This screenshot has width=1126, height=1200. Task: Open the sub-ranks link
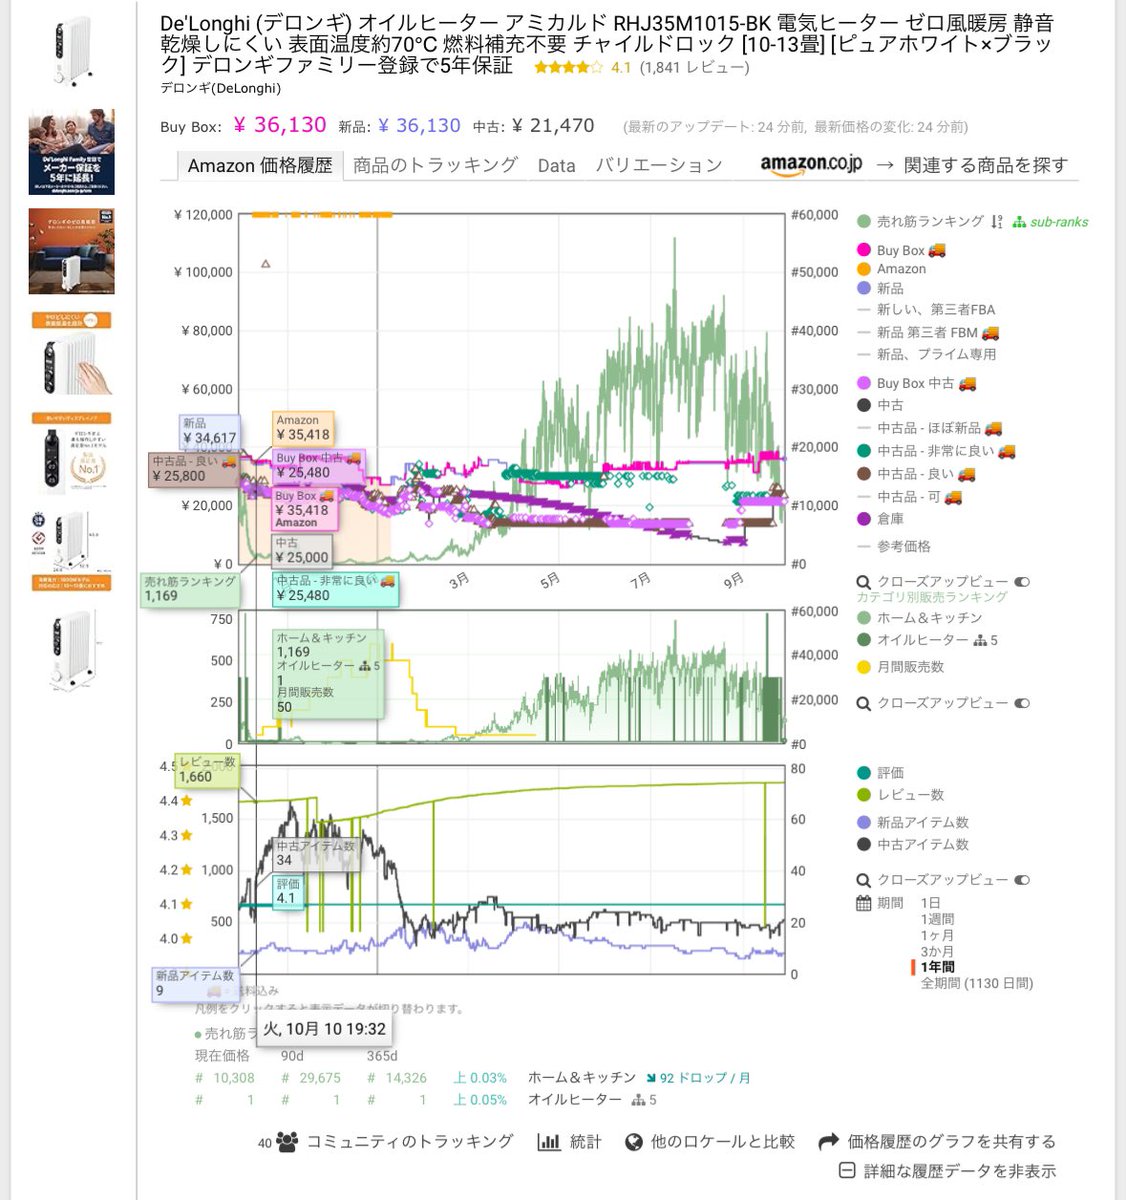click(1051, 222)
